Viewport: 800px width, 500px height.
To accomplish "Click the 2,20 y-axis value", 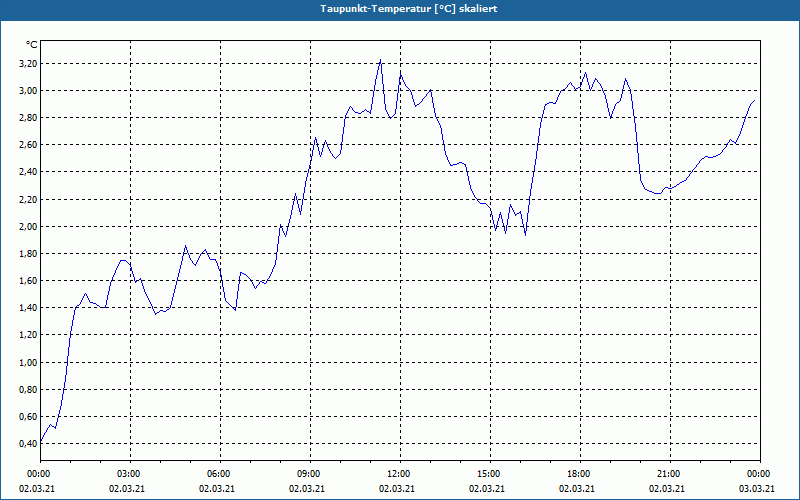I will click(x=28, y=199).
